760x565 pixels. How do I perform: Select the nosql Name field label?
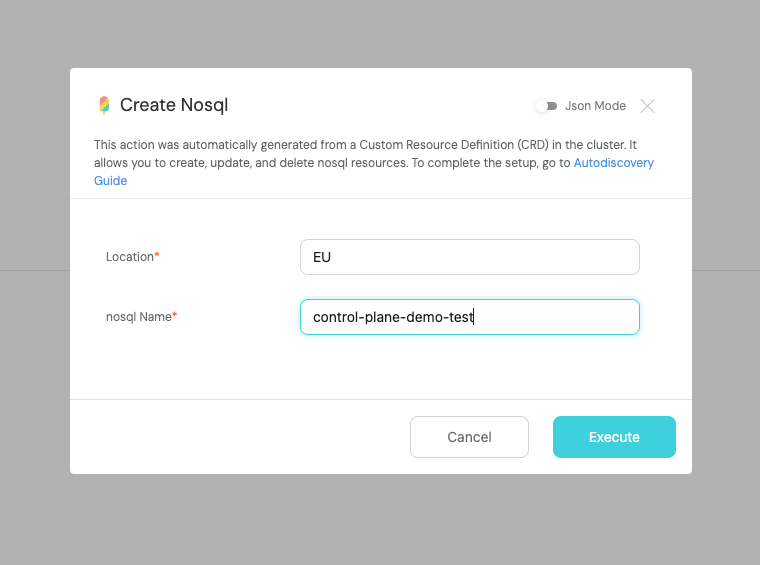(138, 317)
